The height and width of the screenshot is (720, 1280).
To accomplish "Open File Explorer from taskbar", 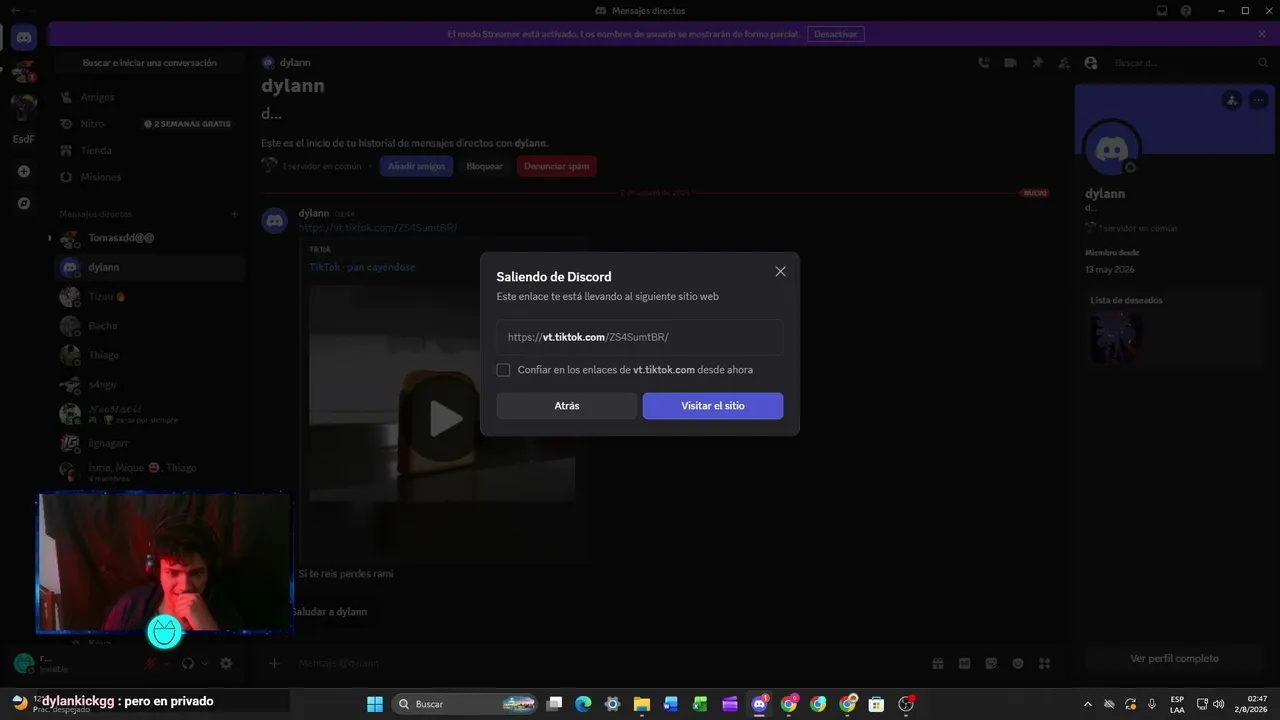I will (x=642, y=704).
